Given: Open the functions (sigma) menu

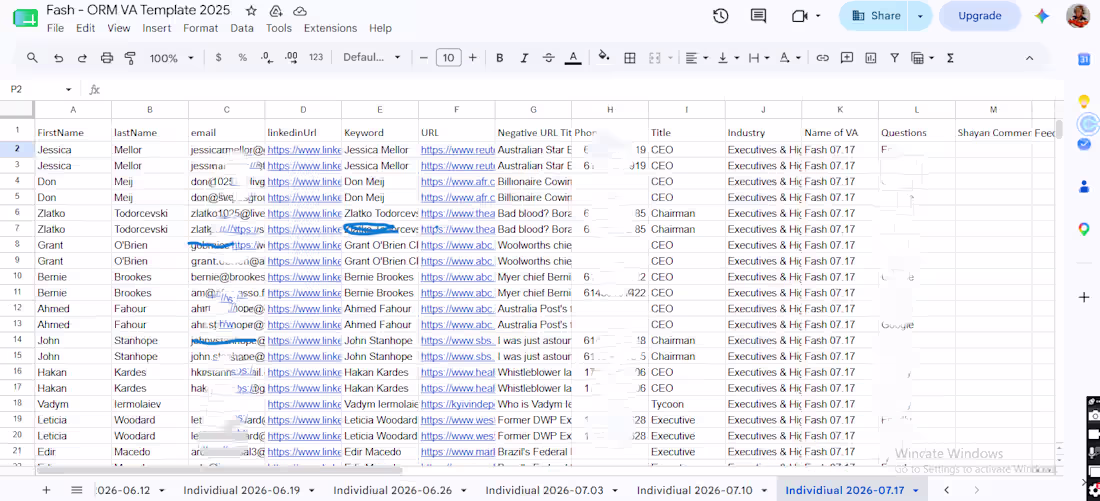Looking at the screenshot, I should 950,58.
